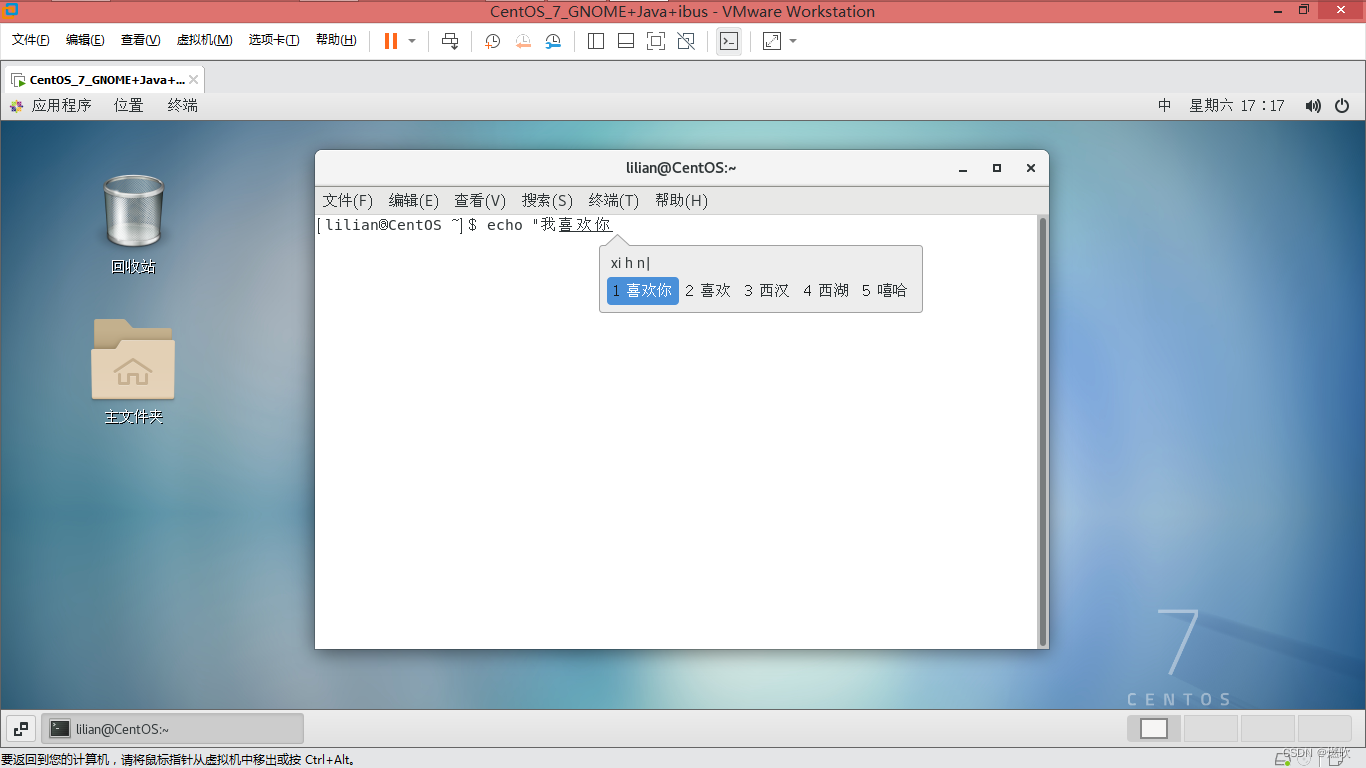The image size is (1366, 768).
Task: Open the clock 星期六 17:17 calendar
Action: [1237, 105]
